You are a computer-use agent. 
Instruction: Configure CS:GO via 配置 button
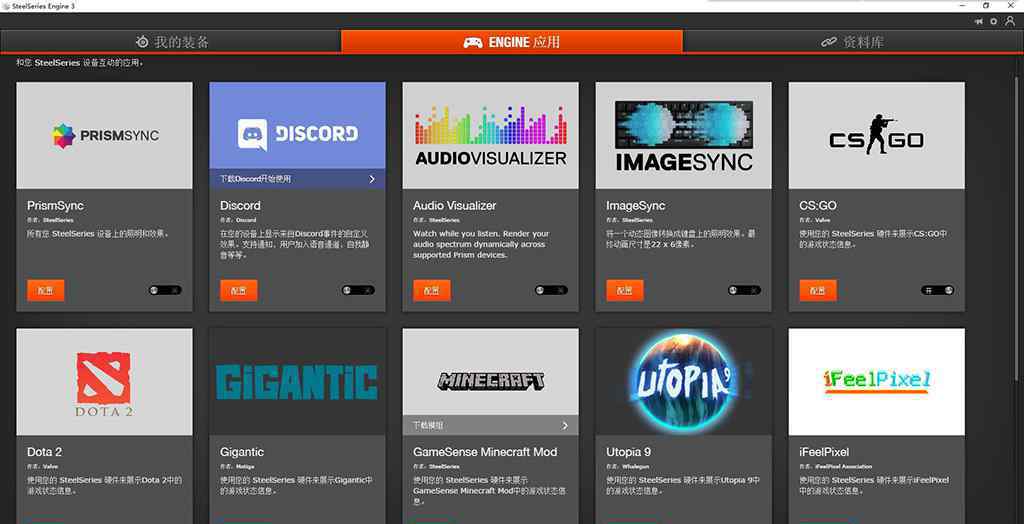click(818, 290)
